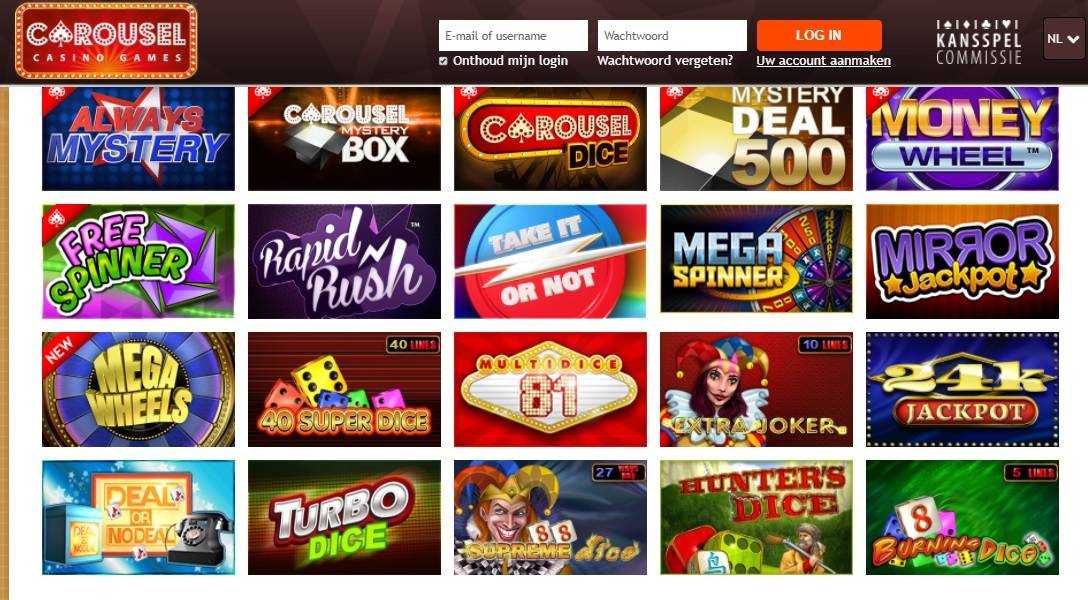Screen dimensions: 1088x600
Task: Open the Money Wheel game tile
Action: click(962, 138)
